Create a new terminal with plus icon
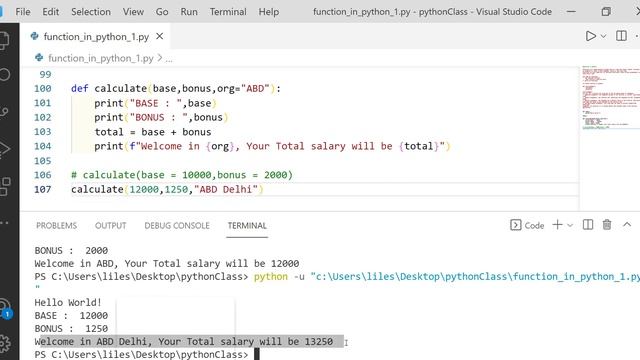 coord(557,224)
